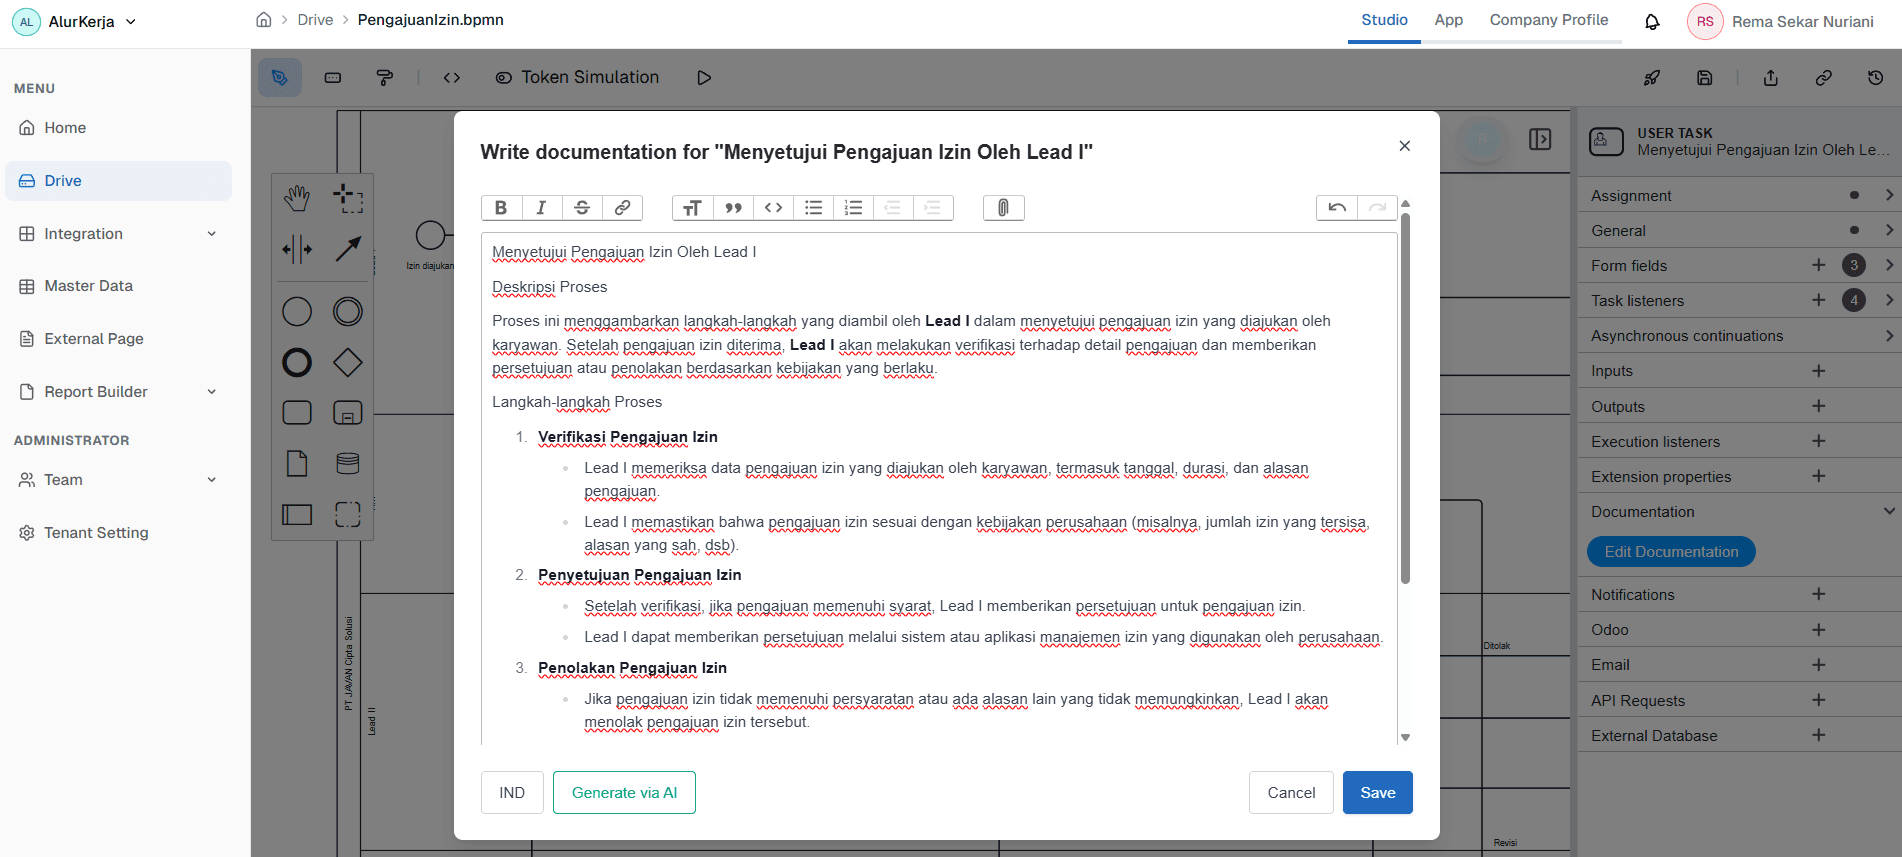Undo the last edit

(x=1337, y=207)
